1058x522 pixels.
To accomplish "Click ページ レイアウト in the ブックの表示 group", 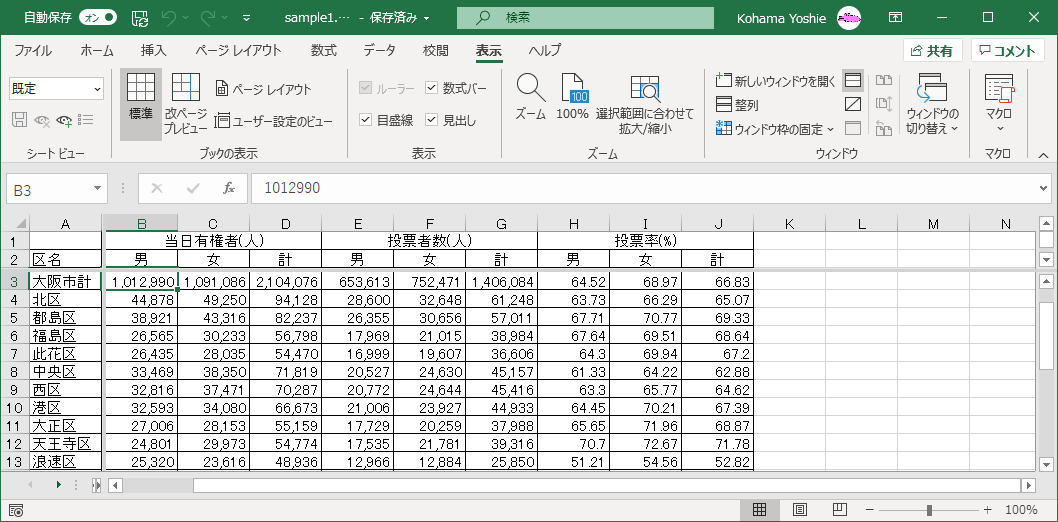I will click(264, 89).
